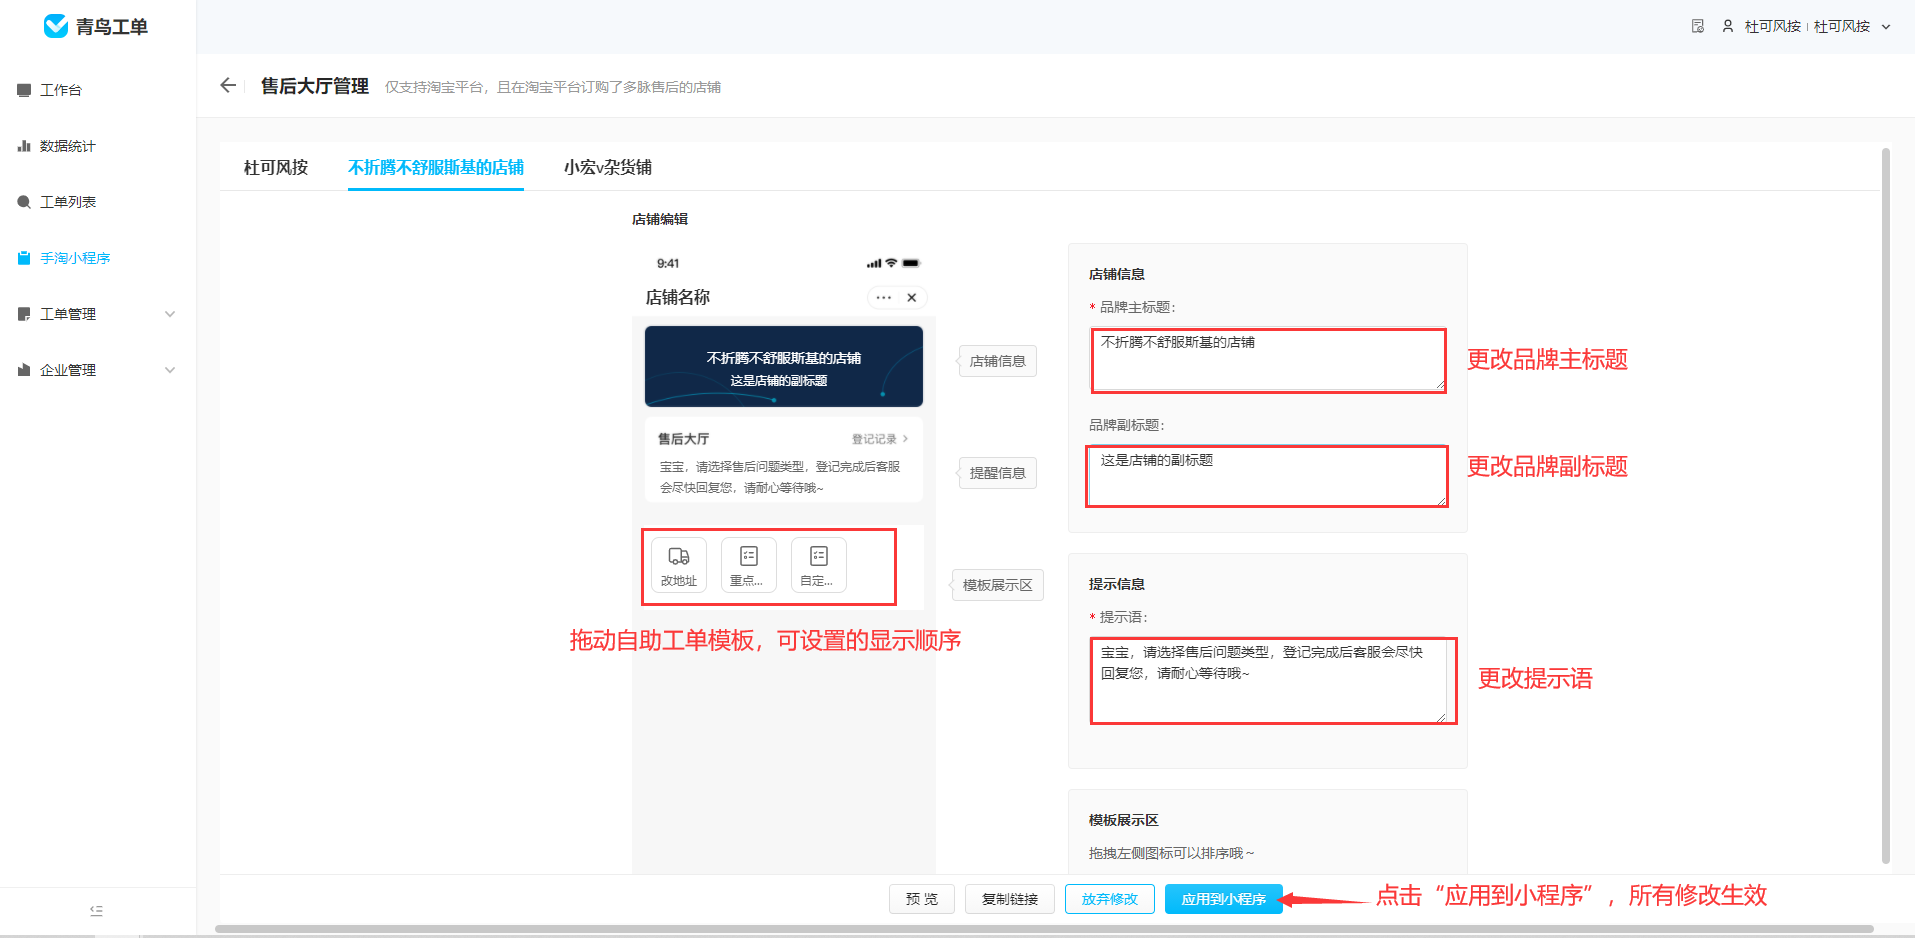1915x938 pixels.
Task: Select 手淘小程序 sidebar icon
Action: [24, 258]
